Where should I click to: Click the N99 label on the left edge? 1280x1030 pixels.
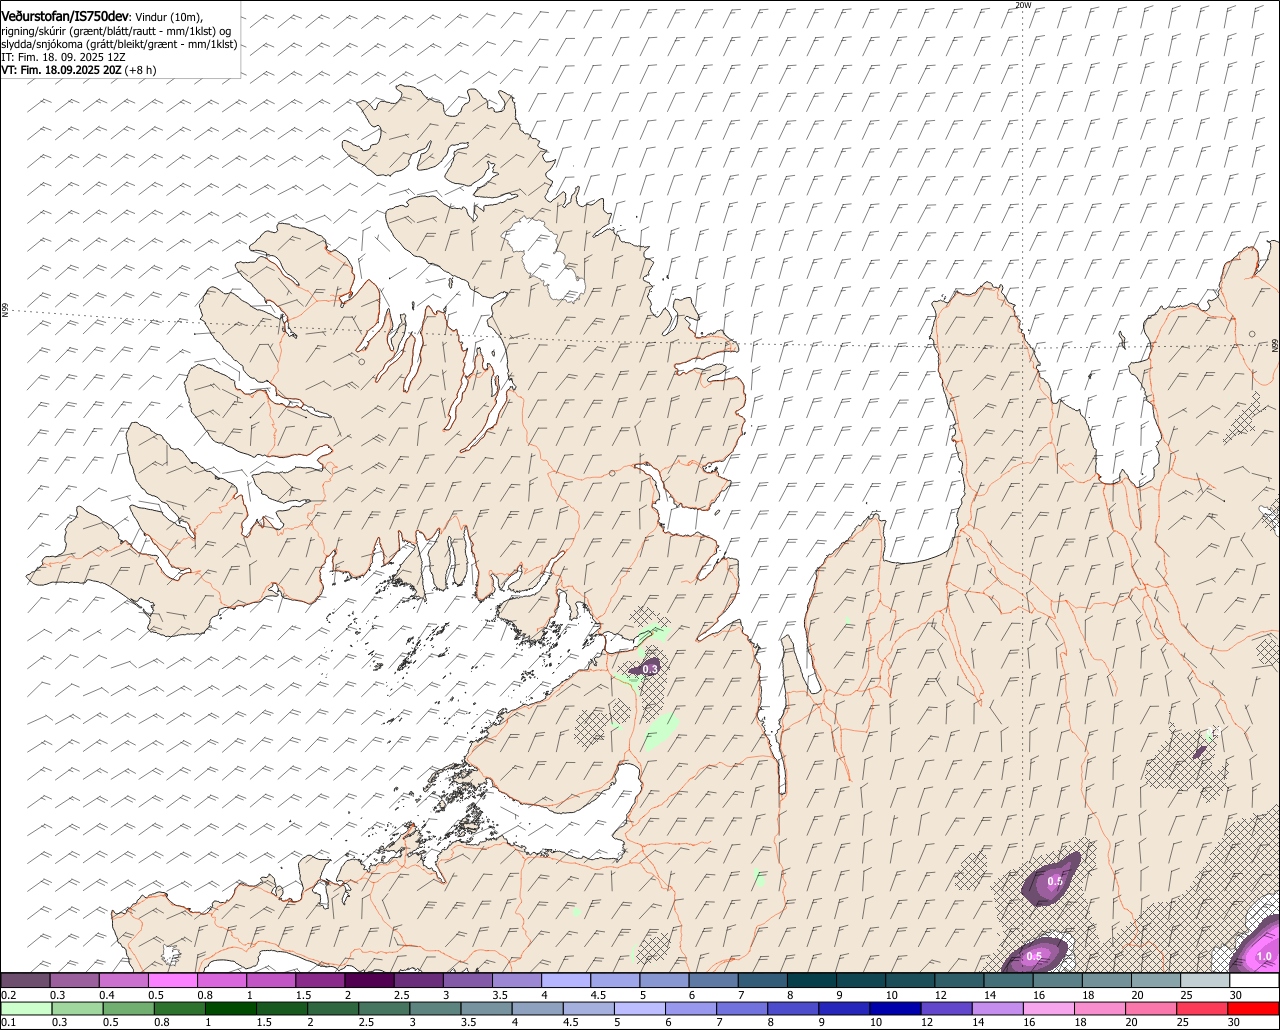5,311
